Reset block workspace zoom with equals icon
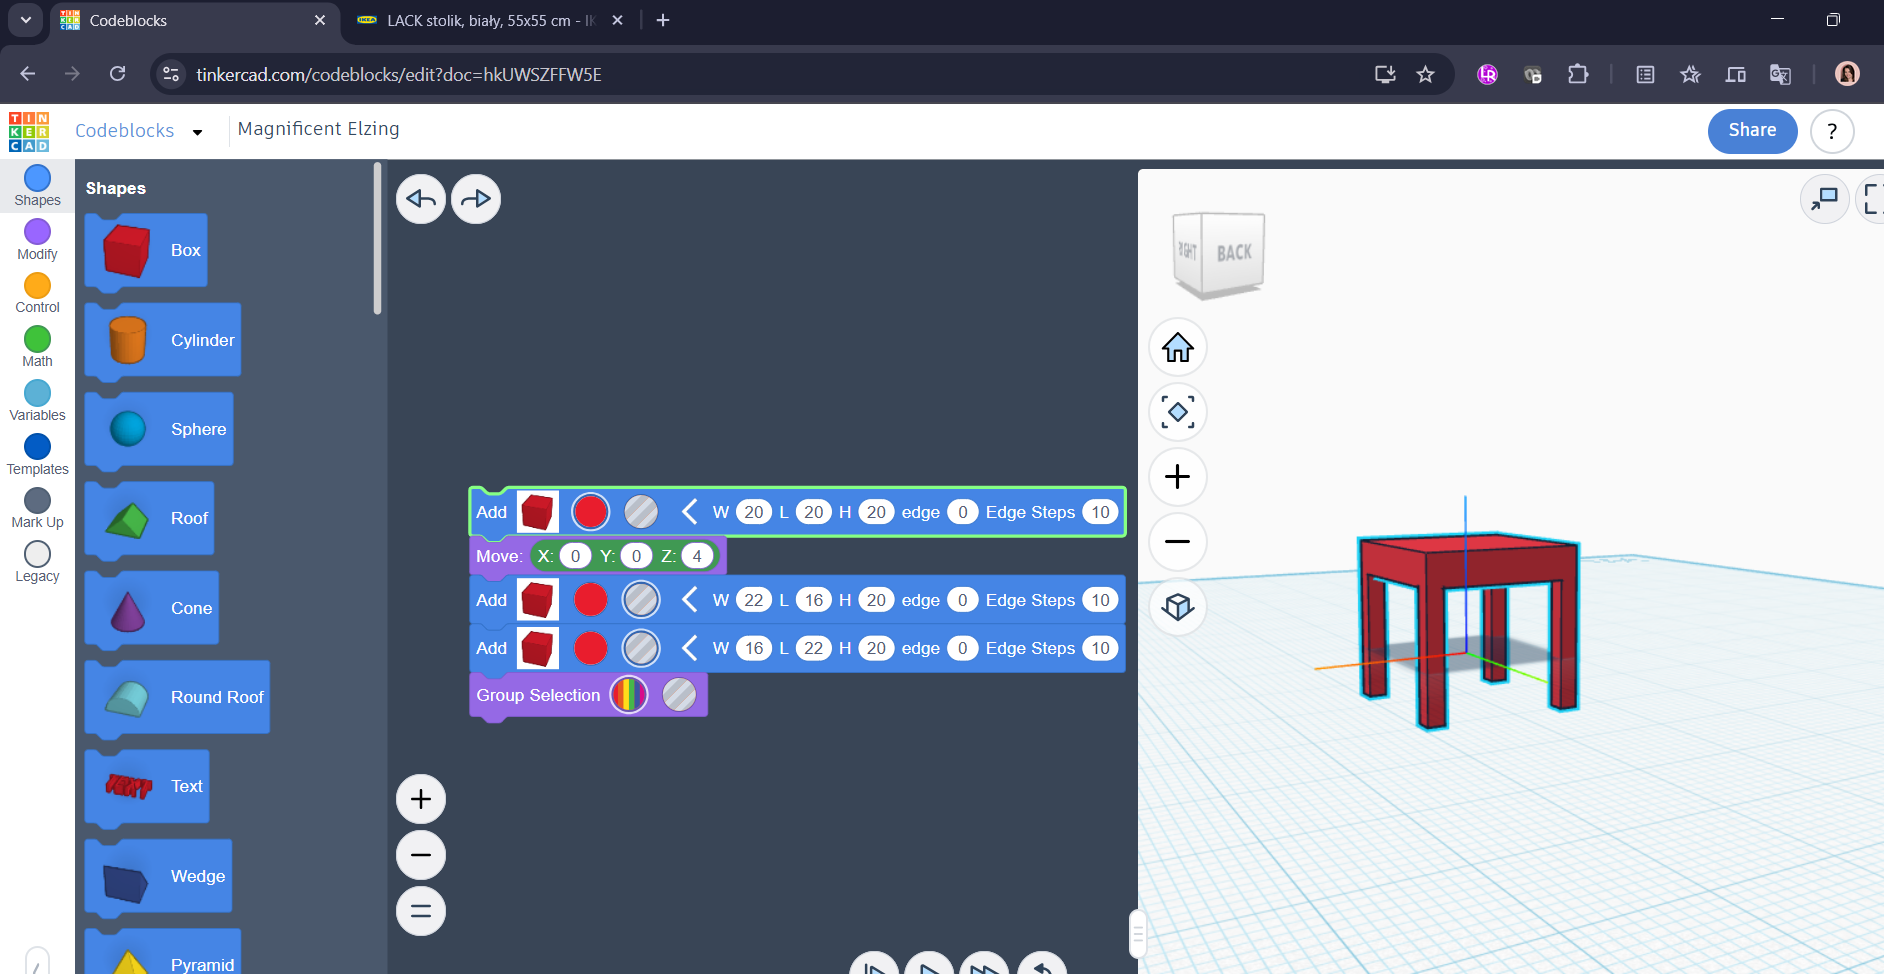1884x974 pixels. pos(421,911)
